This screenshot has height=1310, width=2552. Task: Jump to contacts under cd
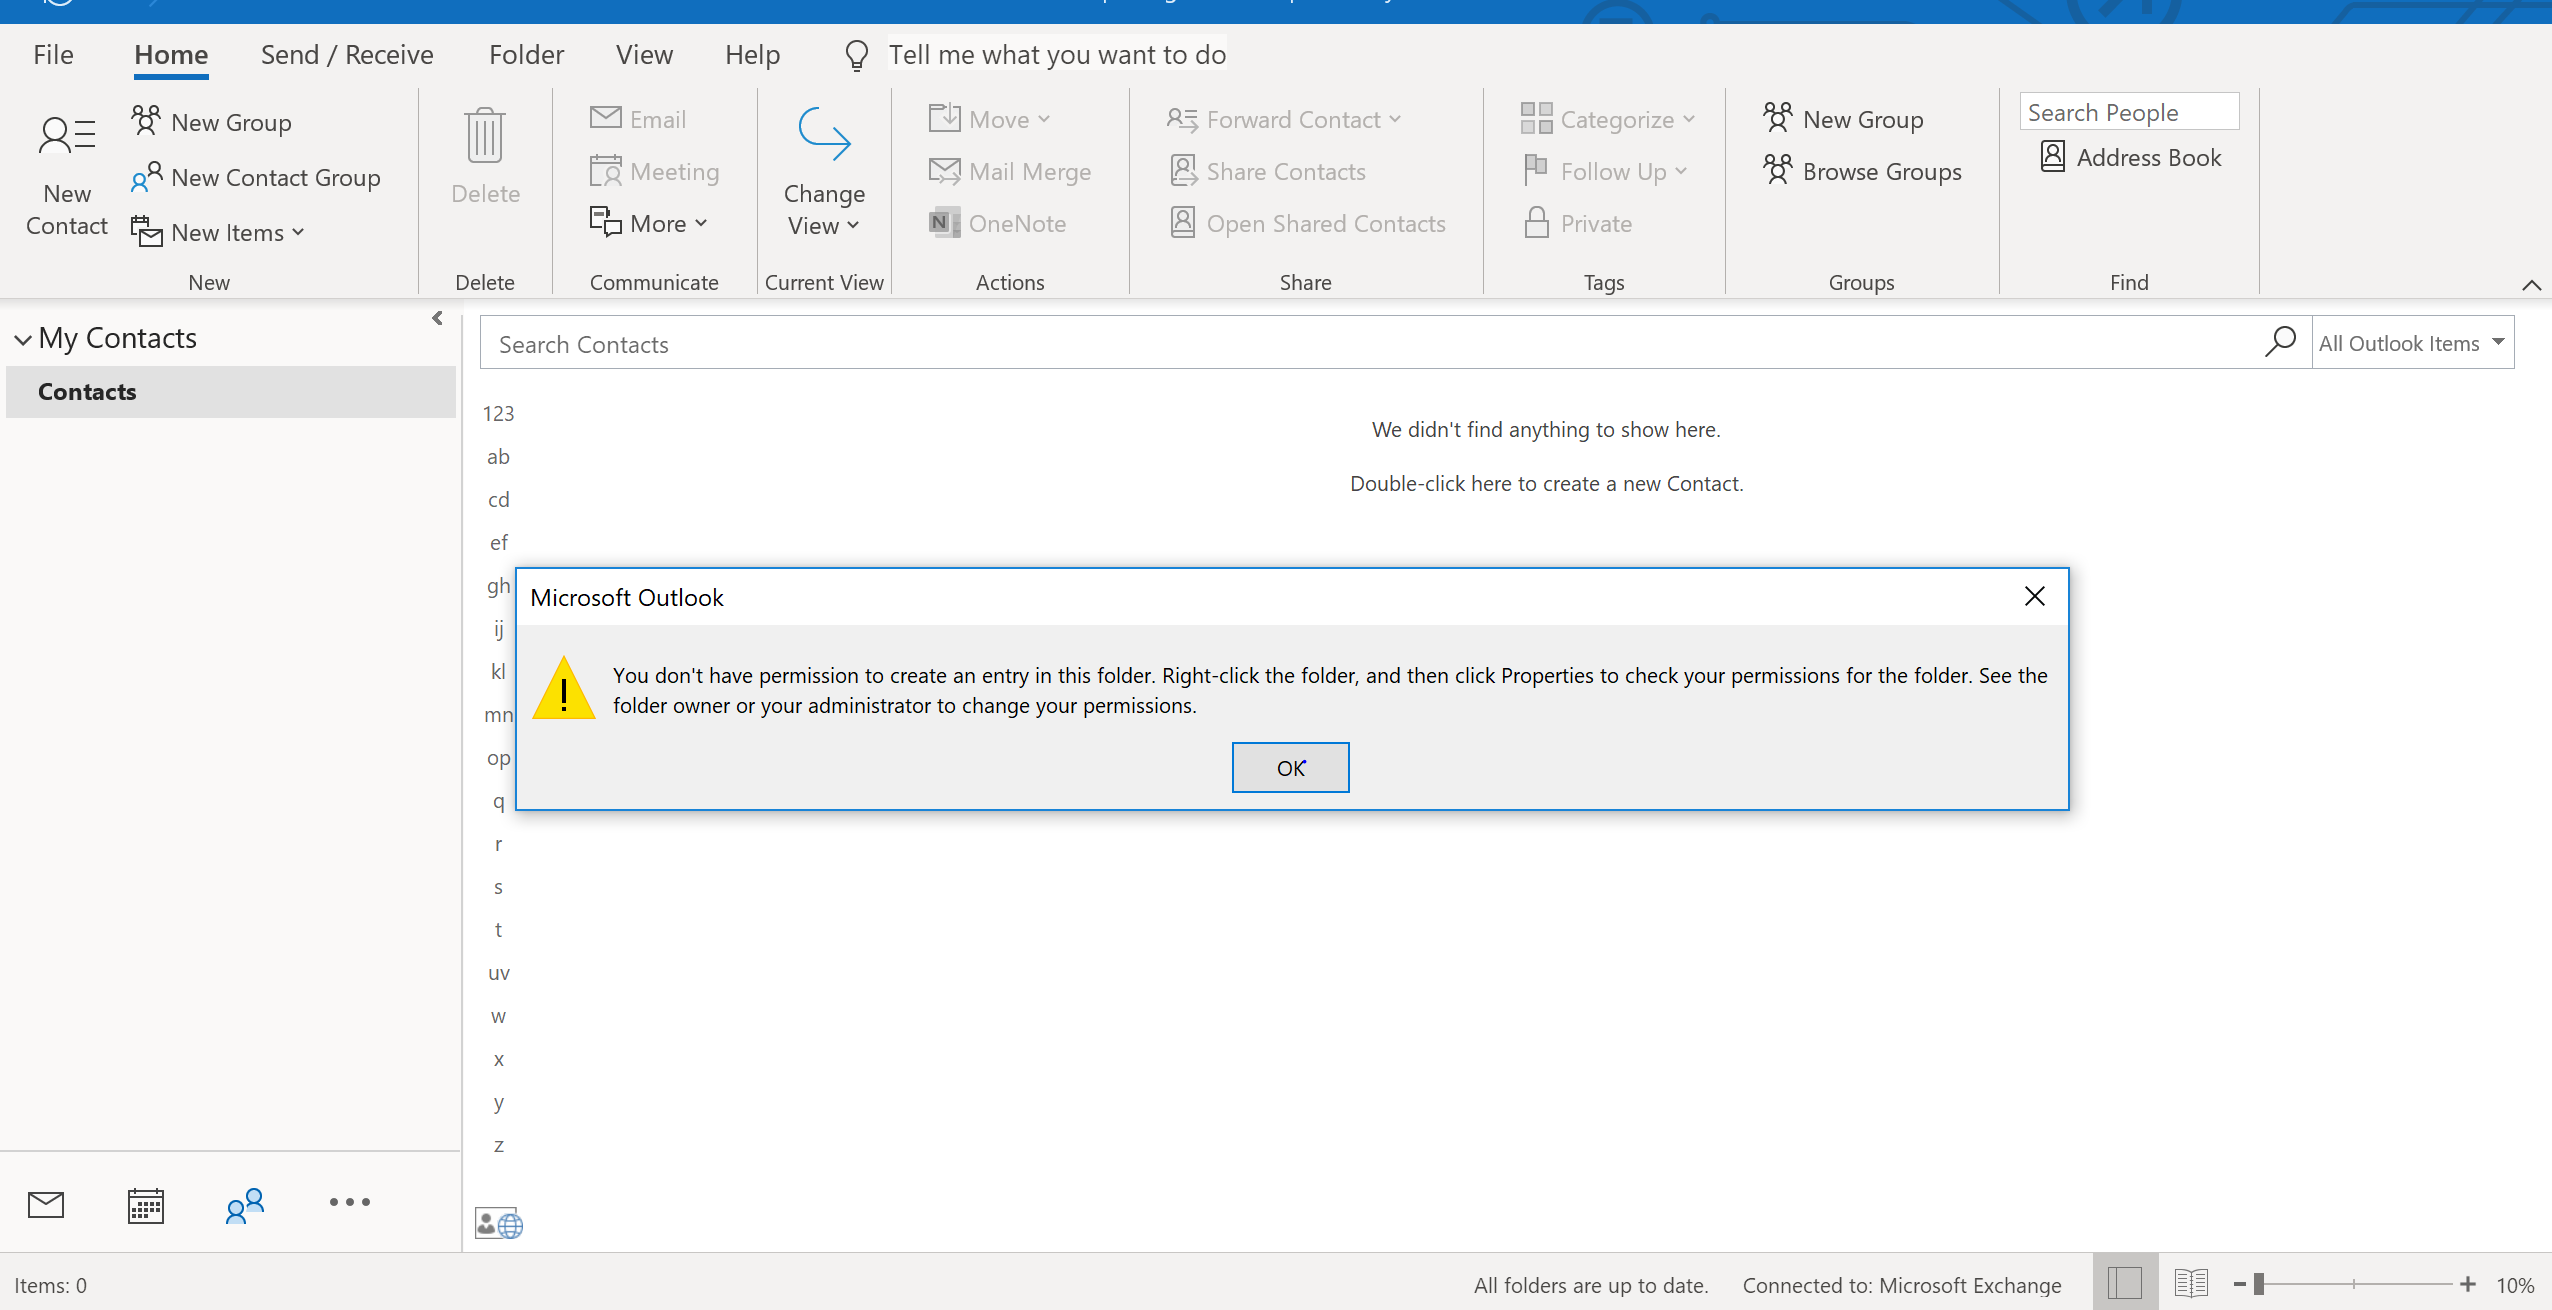coord(498,499)
